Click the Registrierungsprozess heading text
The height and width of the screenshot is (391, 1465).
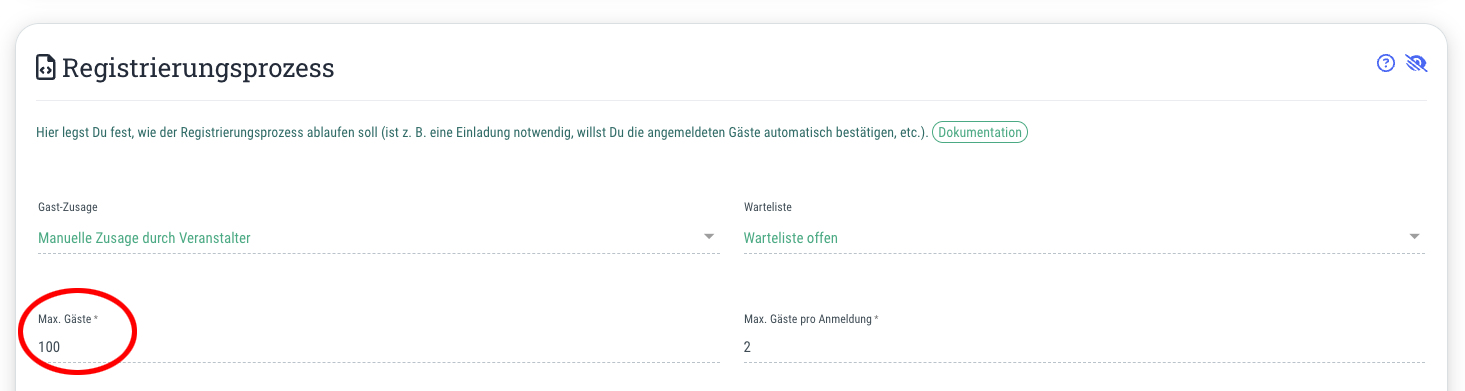point(198,69)
